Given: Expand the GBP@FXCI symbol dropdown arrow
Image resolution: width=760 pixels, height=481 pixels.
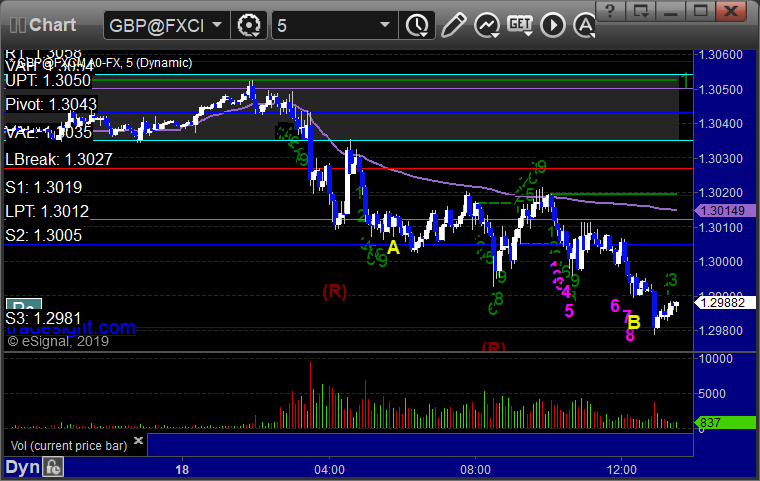Looking at the screenshot, I should coord(217,24).
